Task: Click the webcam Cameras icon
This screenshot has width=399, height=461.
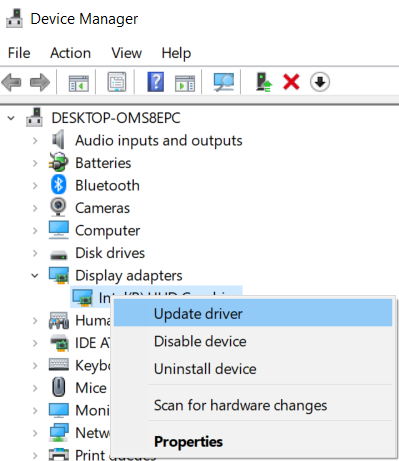Action: 59,207
